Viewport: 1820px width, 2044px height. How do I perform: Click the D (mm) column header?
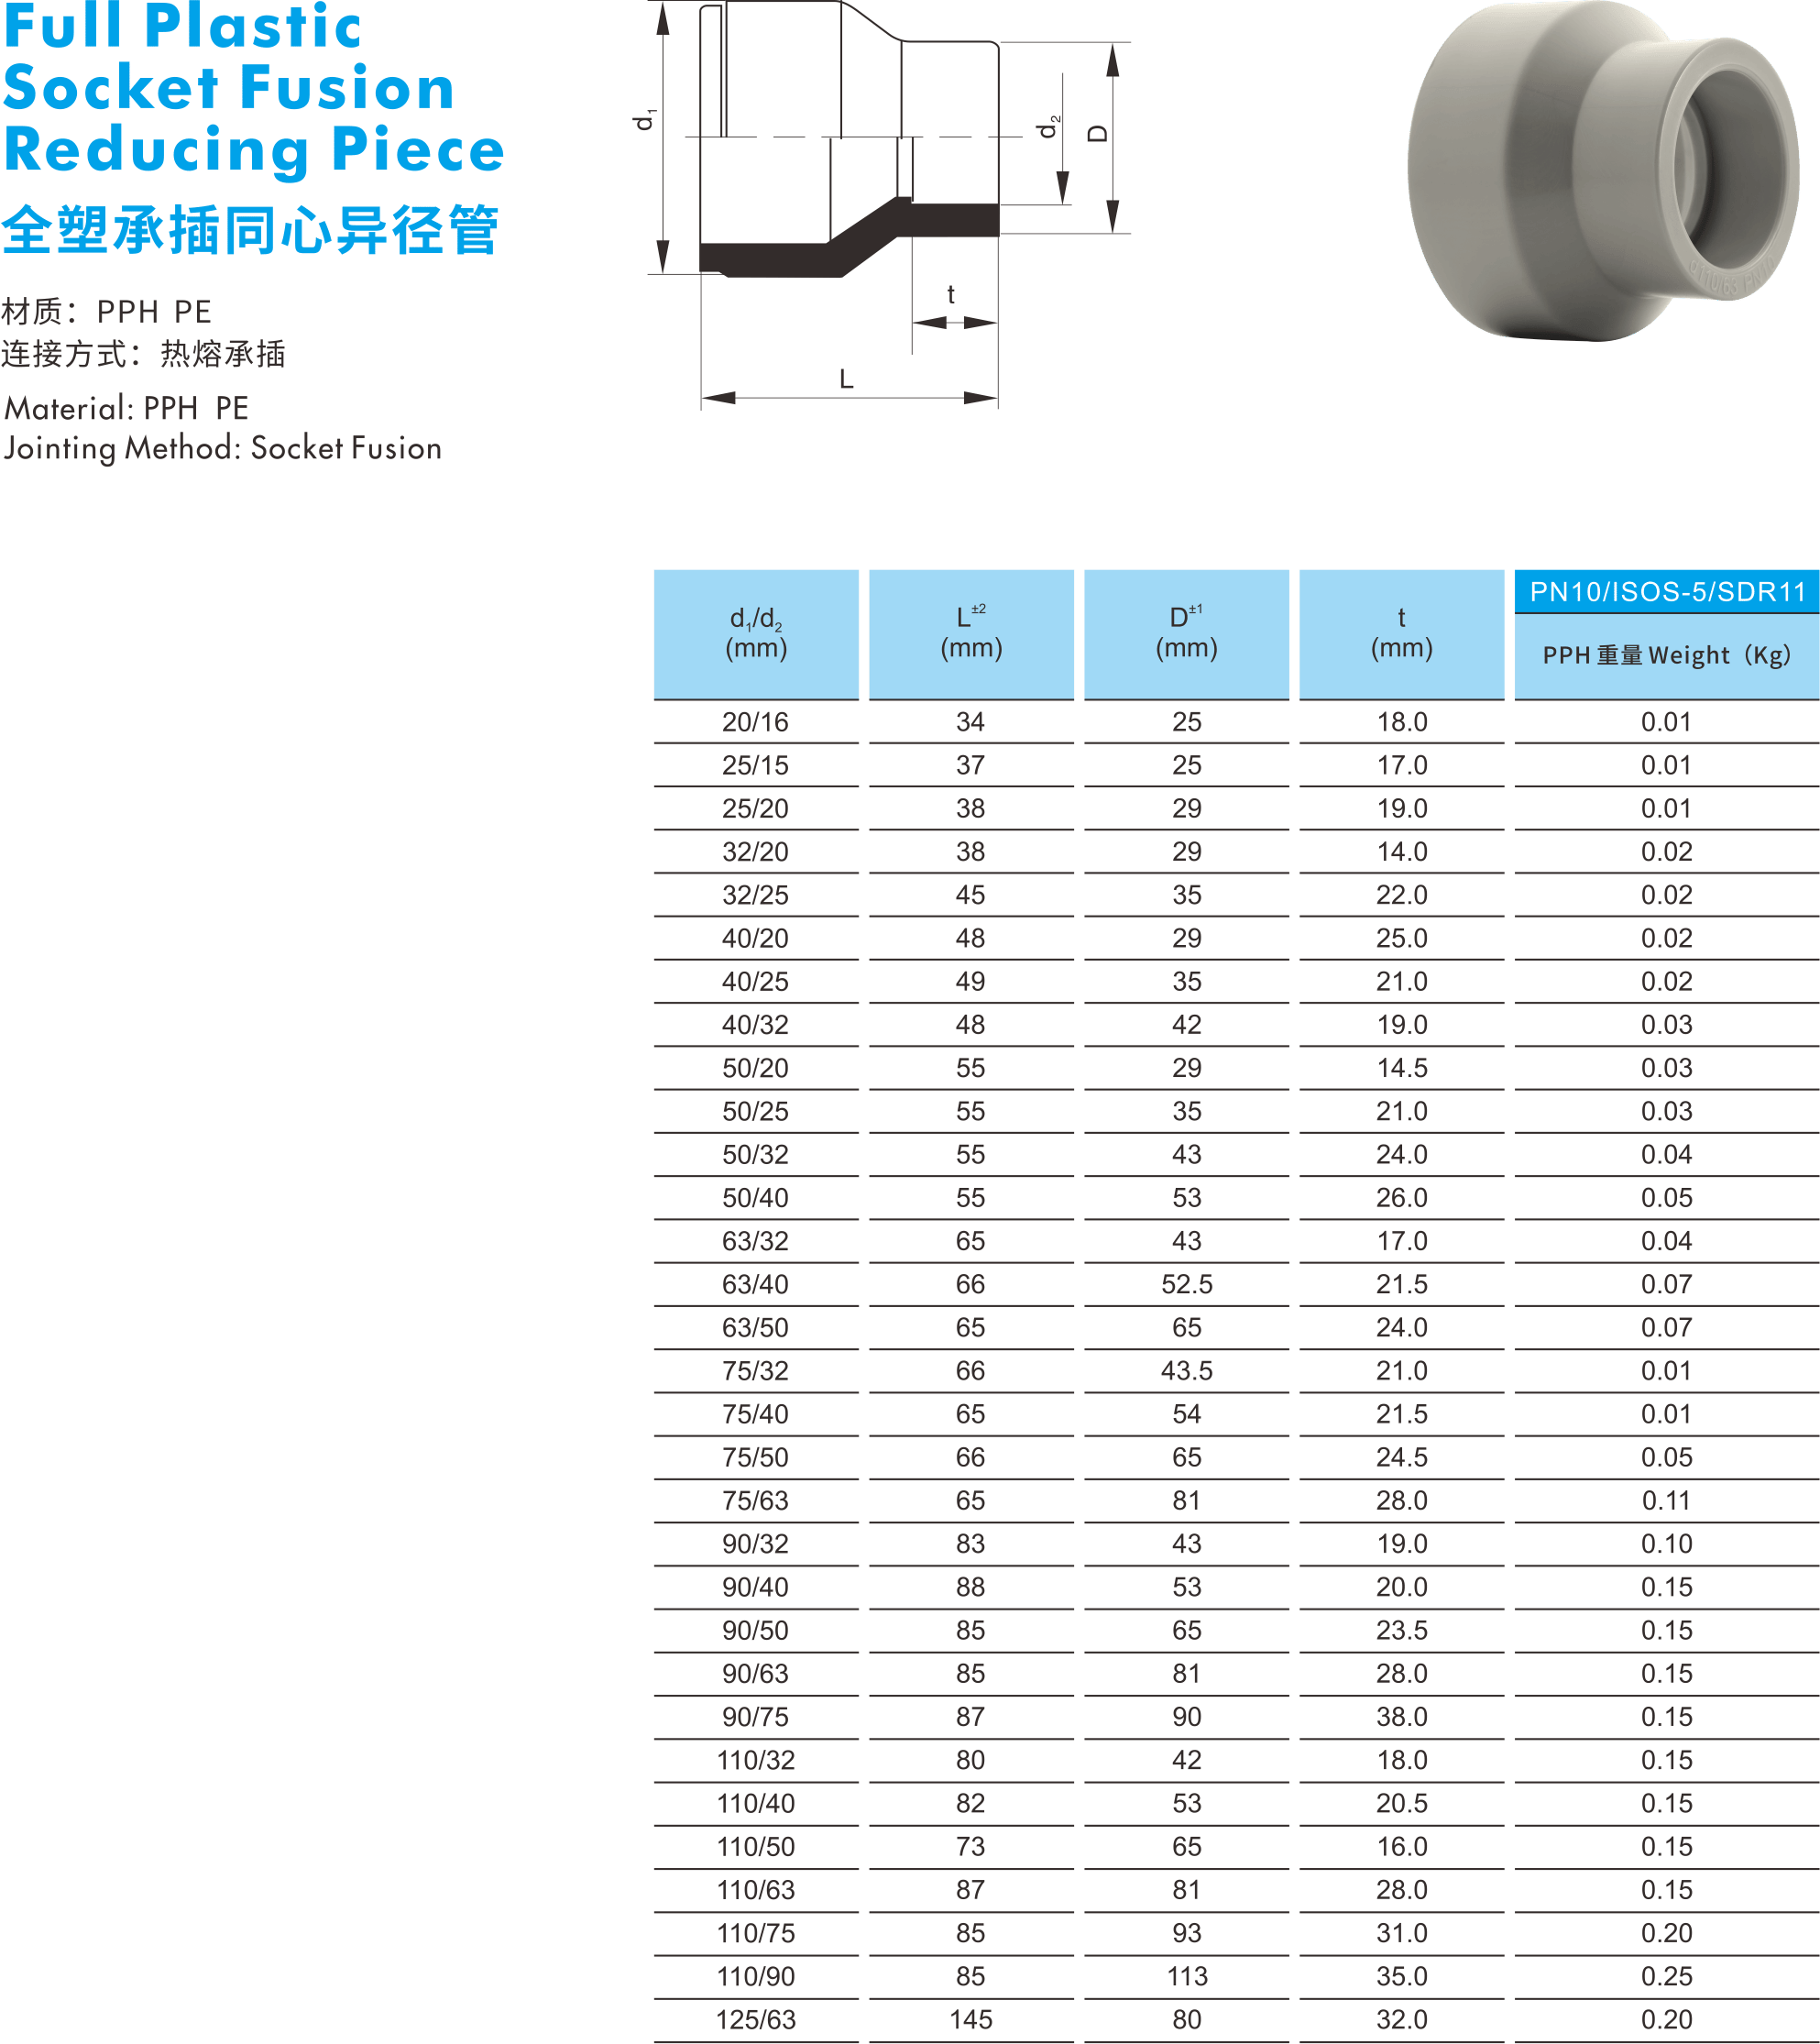(x=1186, y=633)
